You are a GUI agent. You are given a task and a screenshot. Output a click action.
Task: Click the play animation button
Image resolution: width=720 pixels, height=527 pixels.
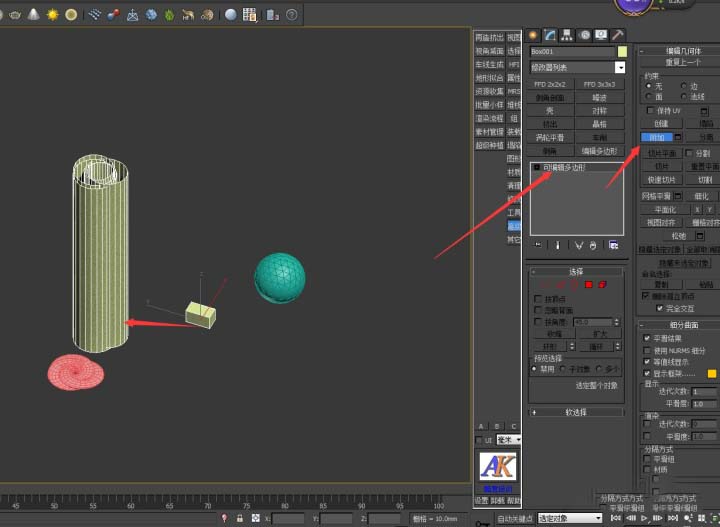[644, 518]
